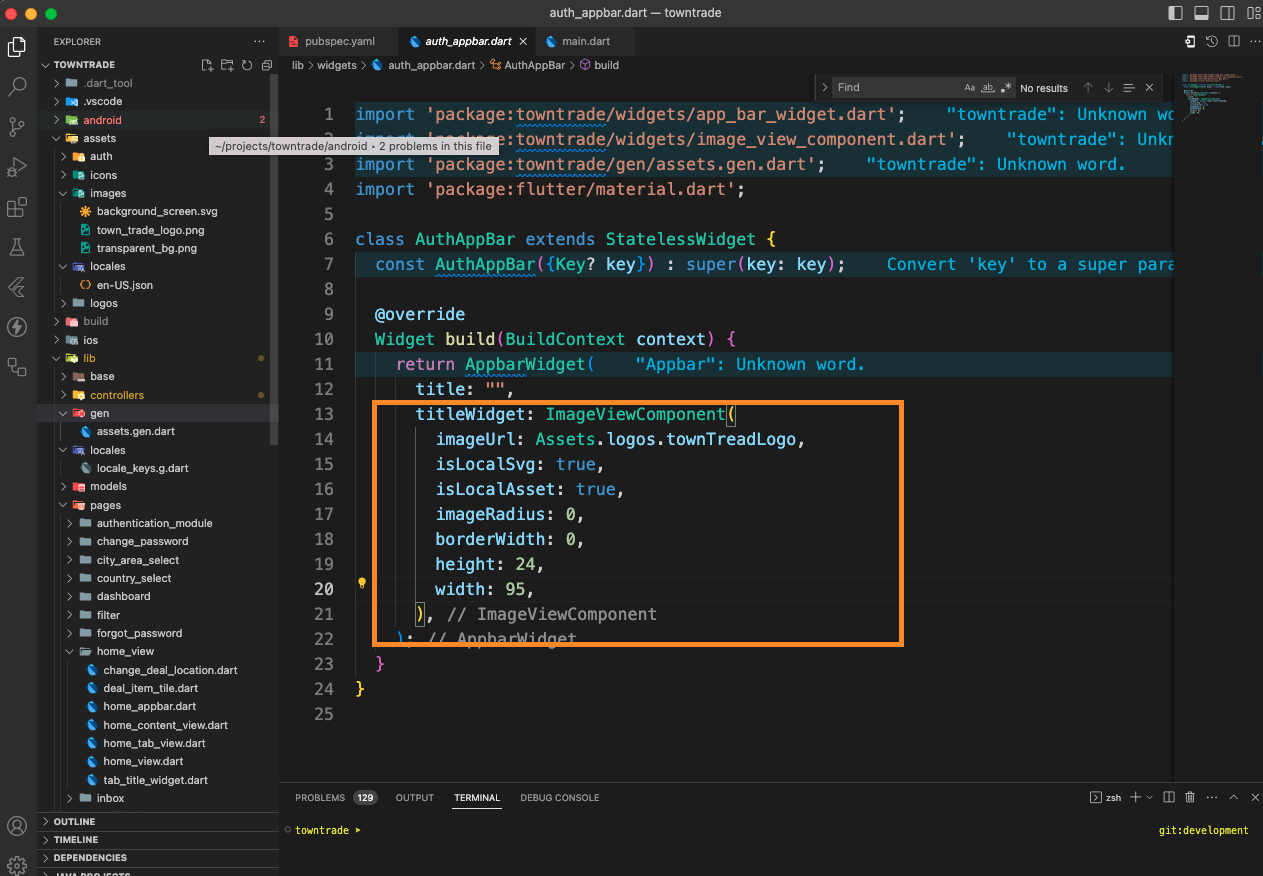The height and width of the screenshot is (876, 1263).
Task: Toggle secondary sidebar layout button in title bar
Action: pyautogui.click(x=1226, y=13)
